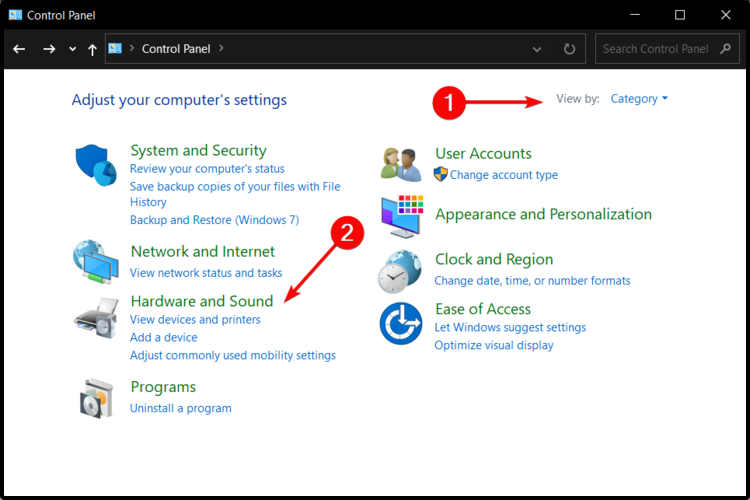The height and width of the screenshot is (500, 750).
Task: Click the User Accounts people icon
Action: (401, 164)
